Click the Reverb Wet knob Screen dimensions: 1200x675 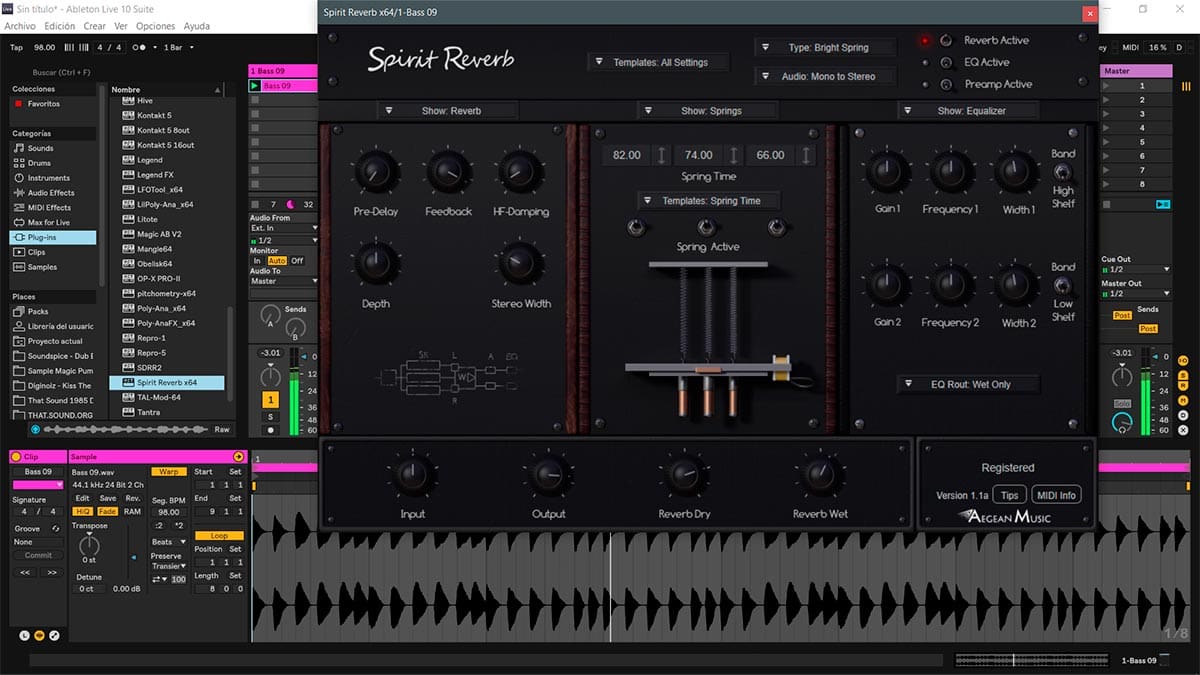tap(819, 474)
